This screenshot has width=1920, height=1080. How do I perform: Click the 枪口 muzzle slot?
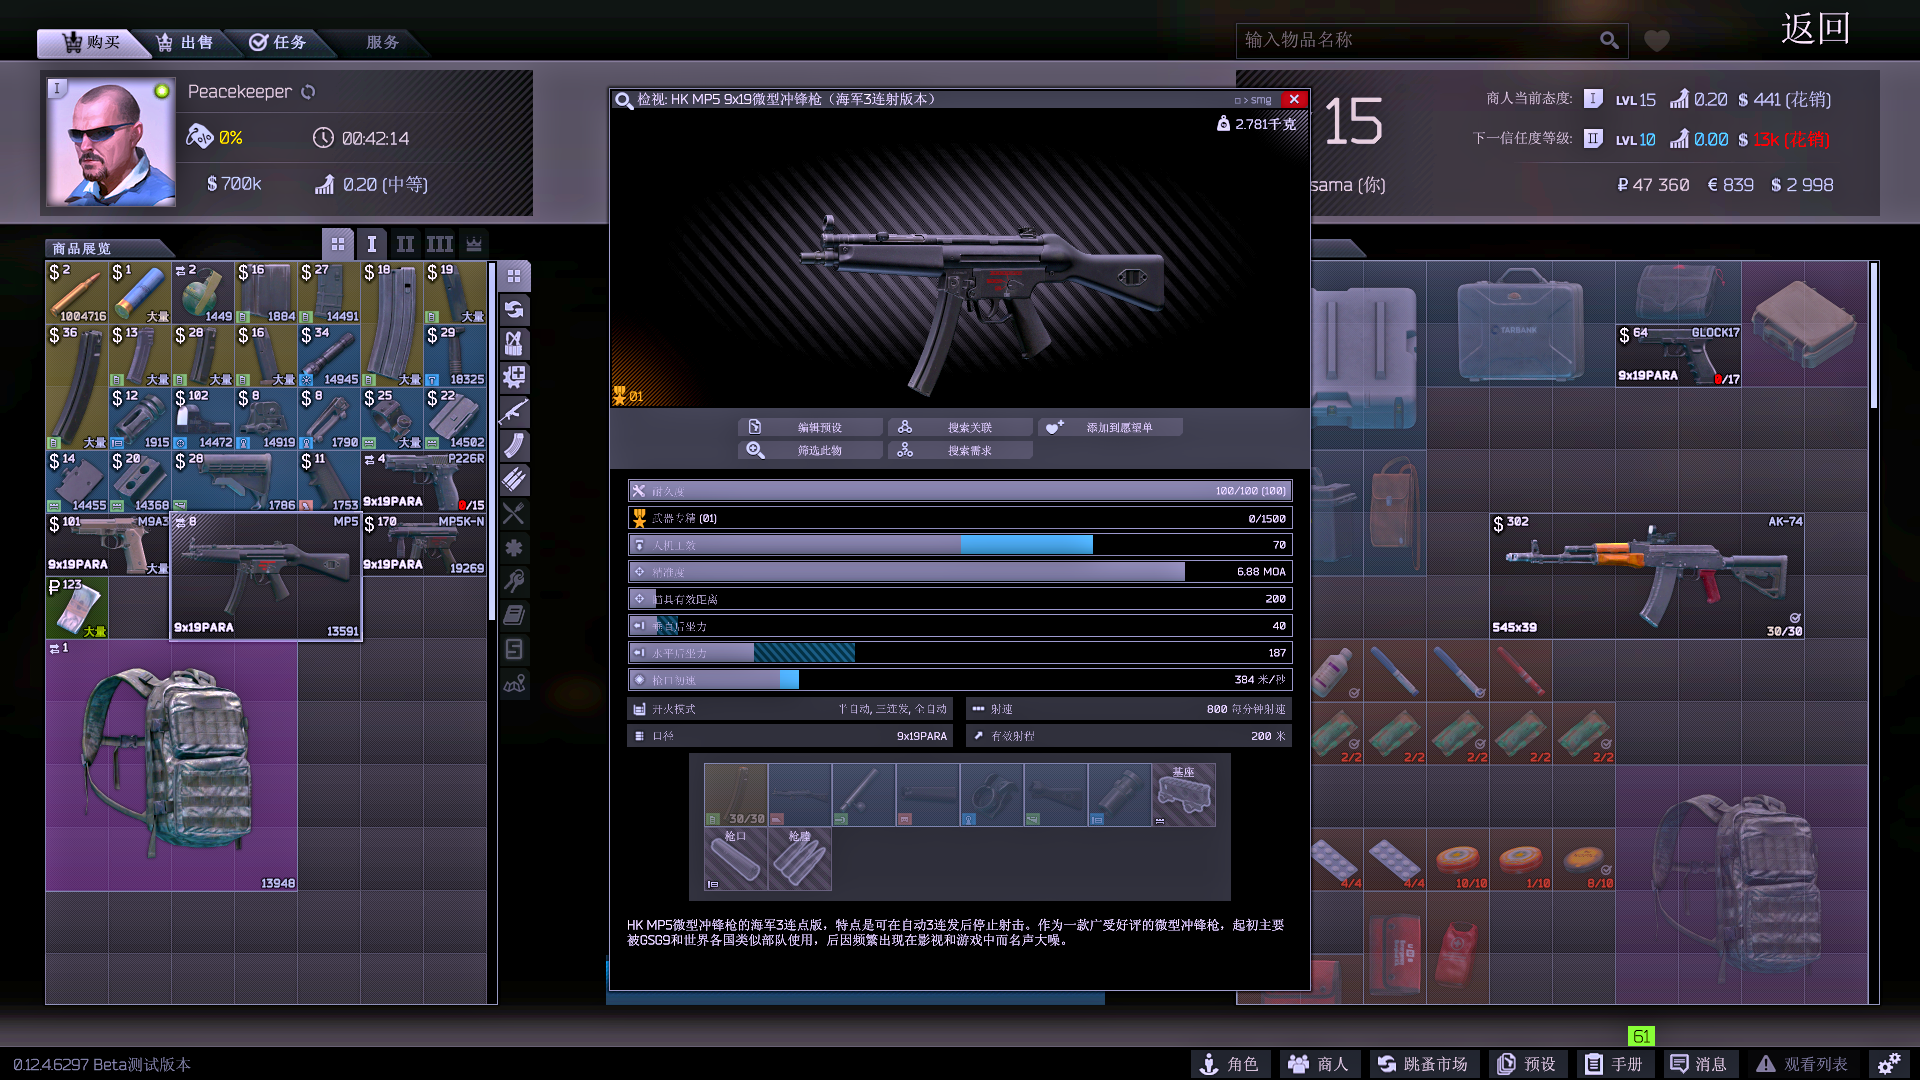pyautogui.click(x=736, y=859)
